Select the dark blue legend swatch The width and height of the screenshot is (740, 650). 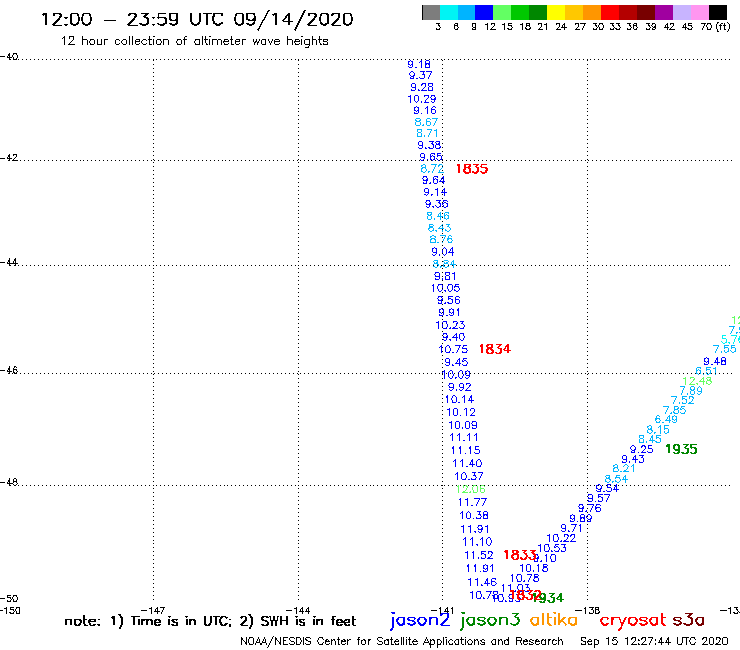point(484,12)
